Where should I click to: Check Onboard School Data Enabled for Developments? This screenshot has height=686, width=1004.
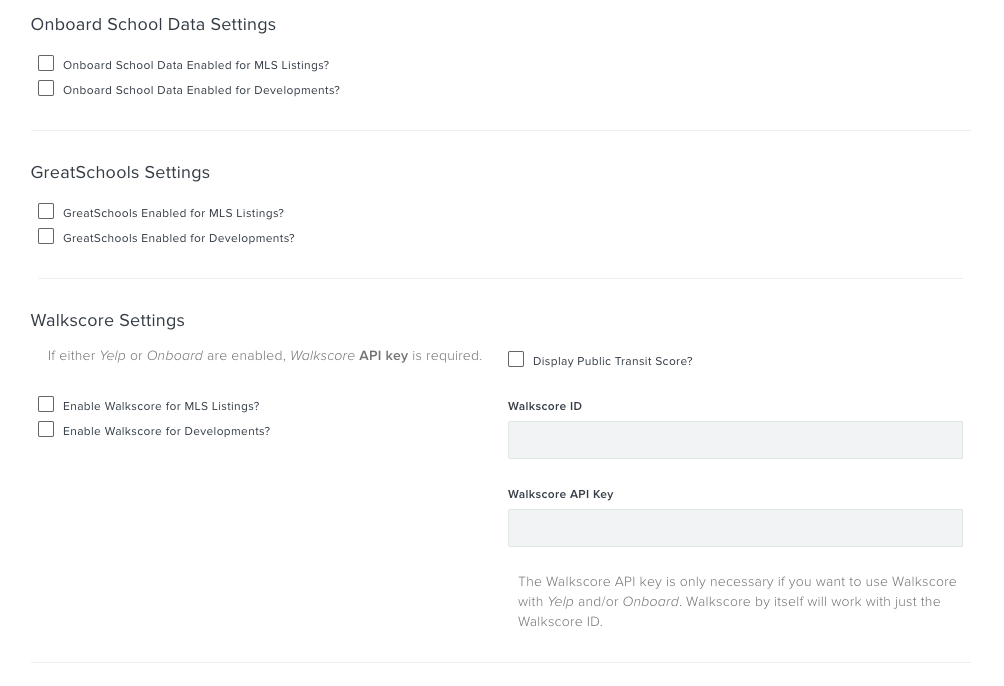pos(46,88)
